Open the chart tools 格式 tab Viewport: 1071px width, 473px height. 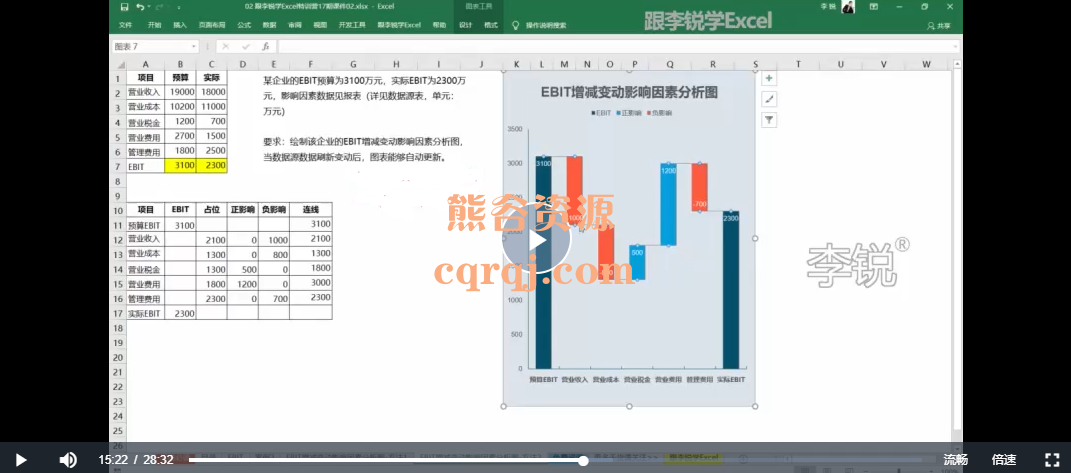[x=490, y=25]
